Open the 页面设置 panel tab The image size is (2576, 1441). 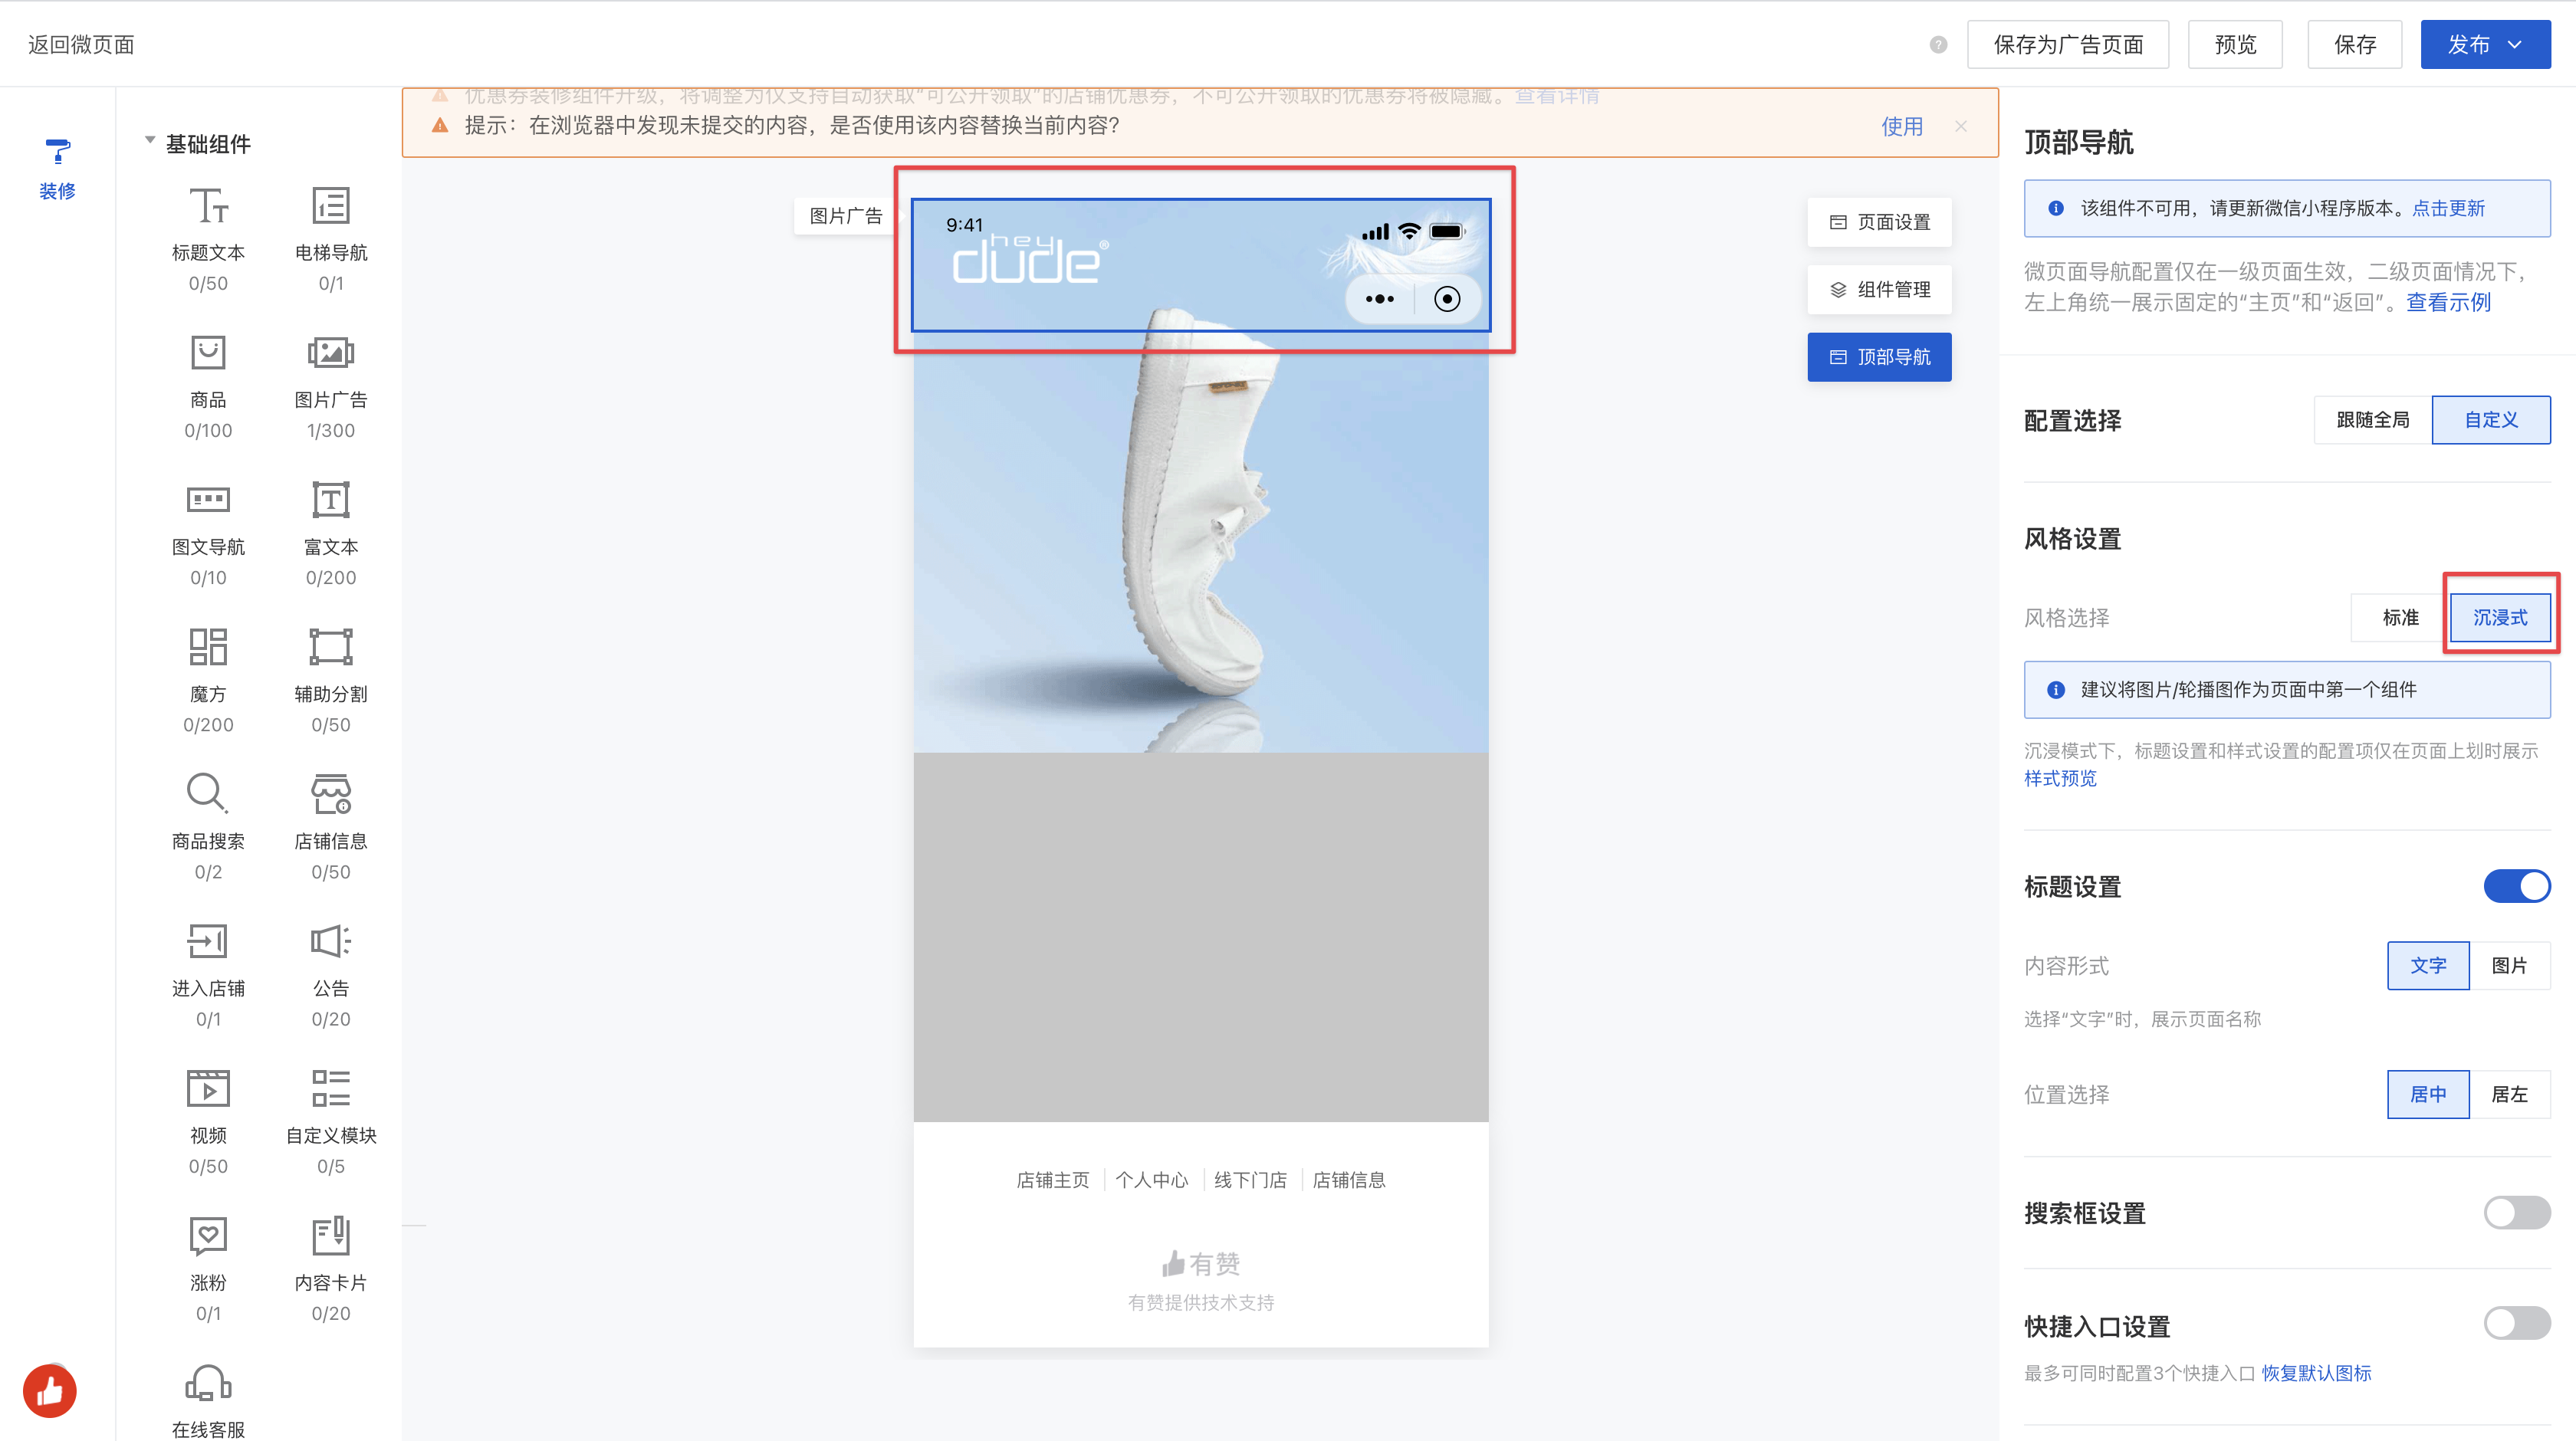click(1879, 222)
